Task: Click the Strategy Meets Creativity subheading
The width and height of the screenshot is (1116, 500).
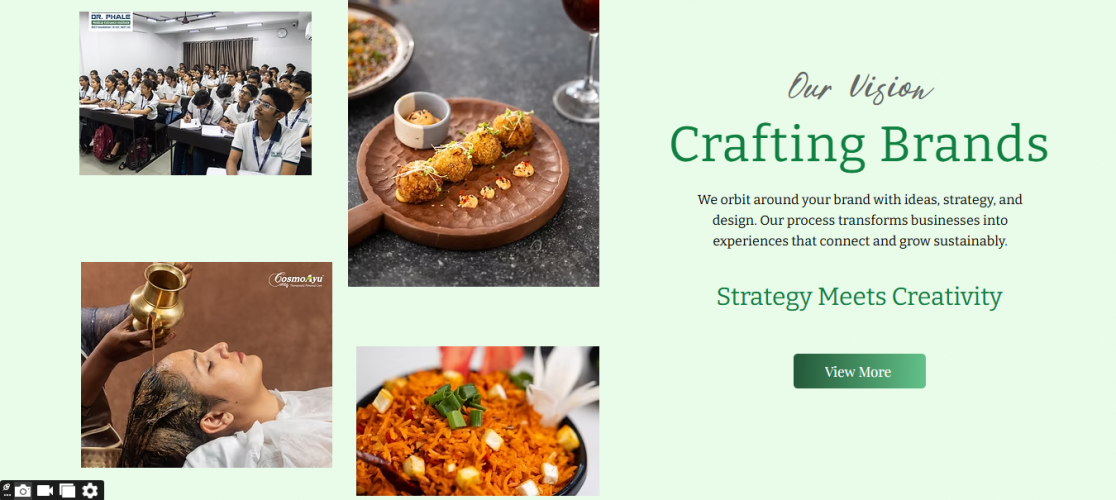Action: [859, 297]
